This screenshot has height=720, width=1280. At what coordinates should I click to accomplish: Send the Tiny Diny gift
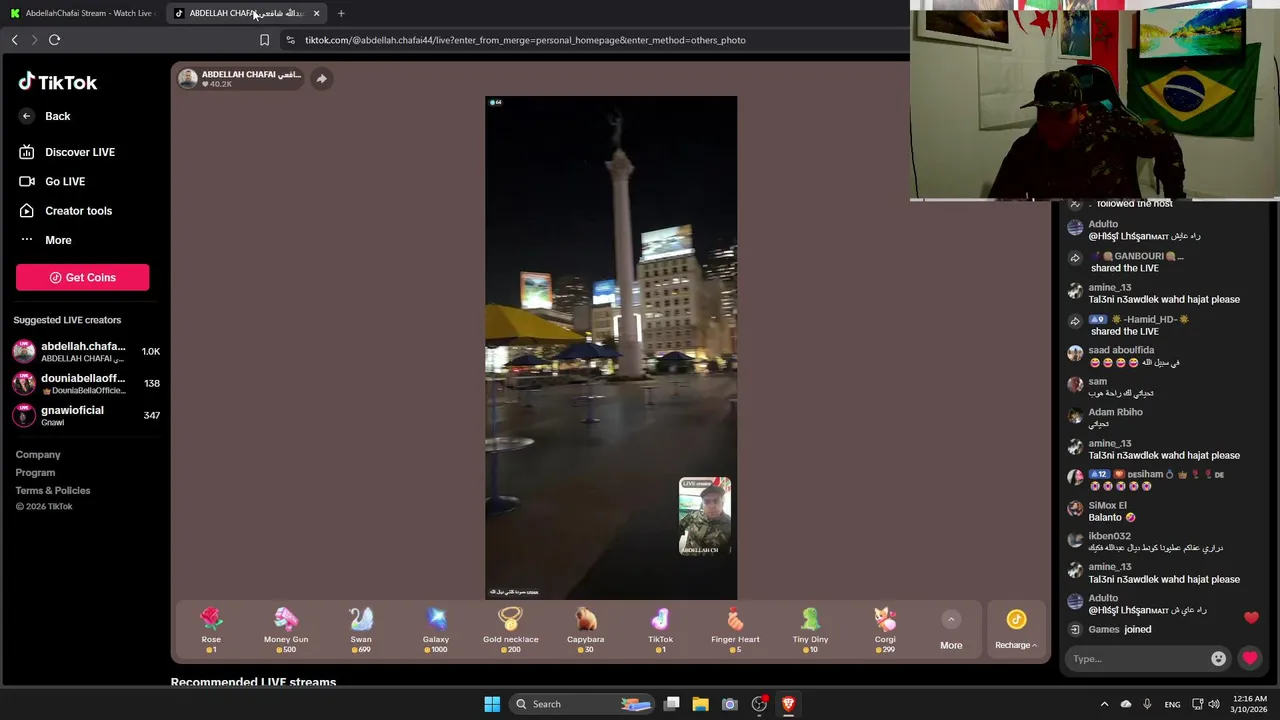click(x=810, y=630)
